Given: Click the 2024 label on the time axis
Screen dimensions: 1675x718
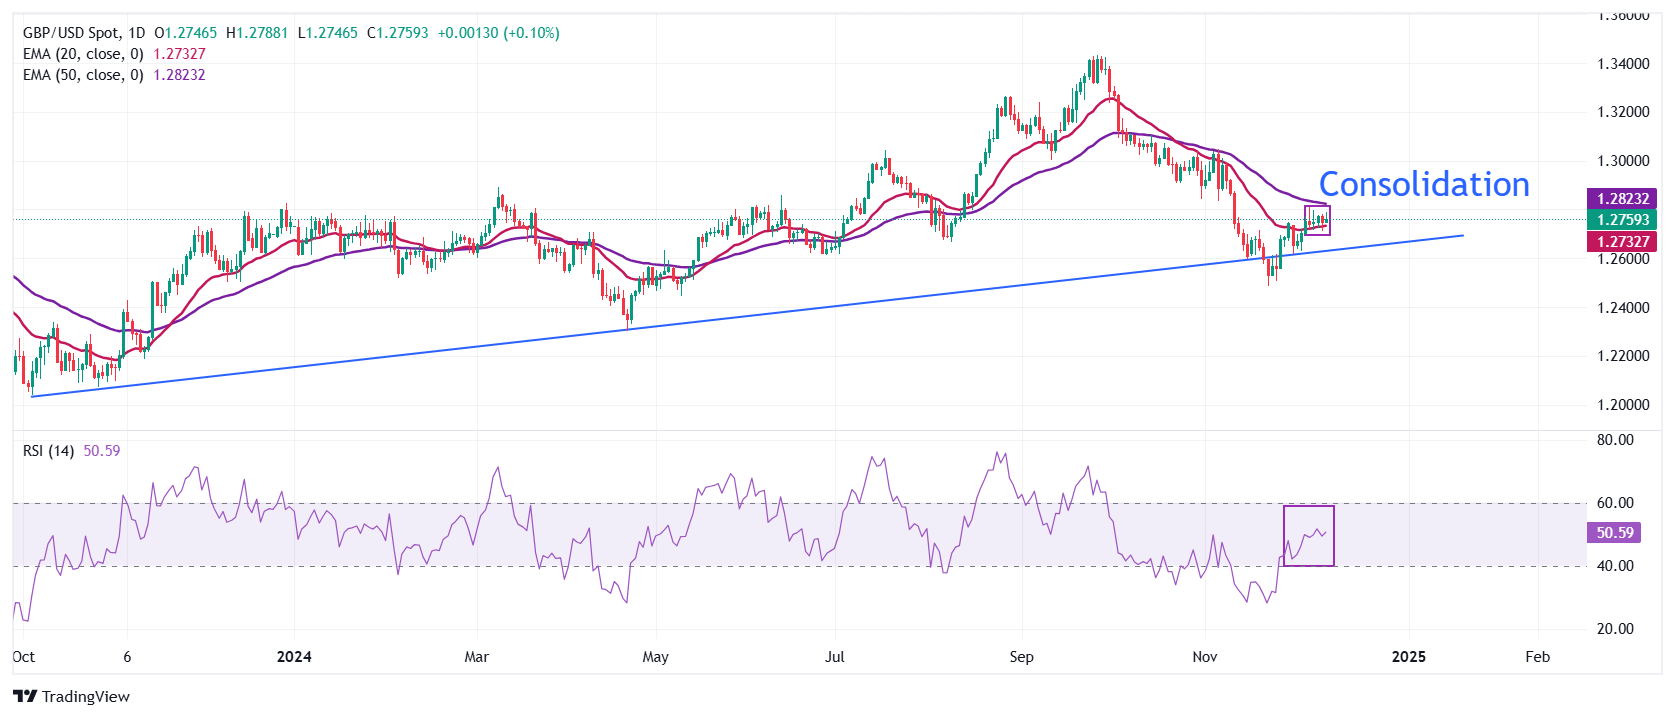Looking at the screenshot, I should click(294, 657).
